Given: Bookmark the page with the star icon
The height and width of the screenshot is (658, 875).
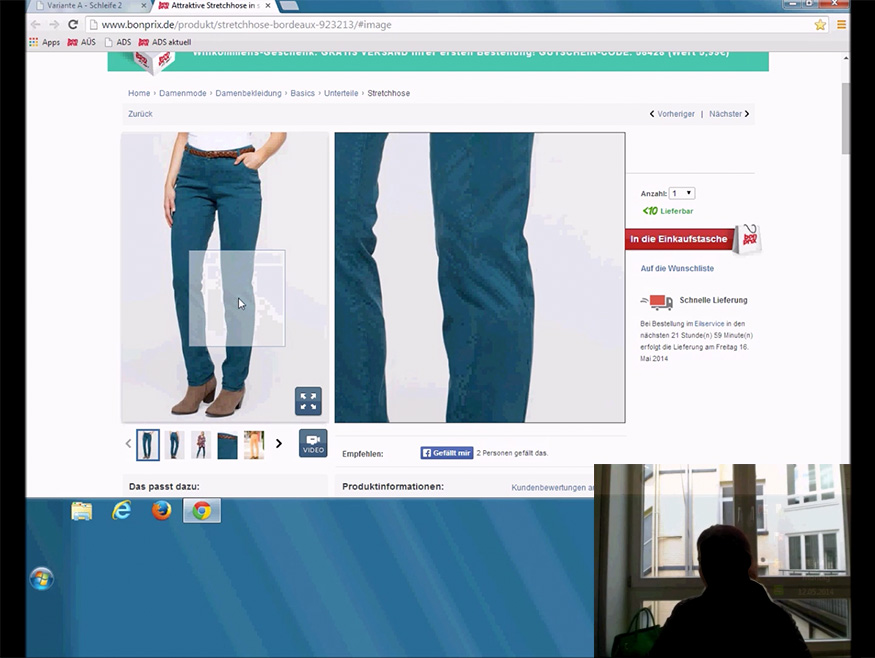Looking at the screenshot, I should [x=820, y=25].
